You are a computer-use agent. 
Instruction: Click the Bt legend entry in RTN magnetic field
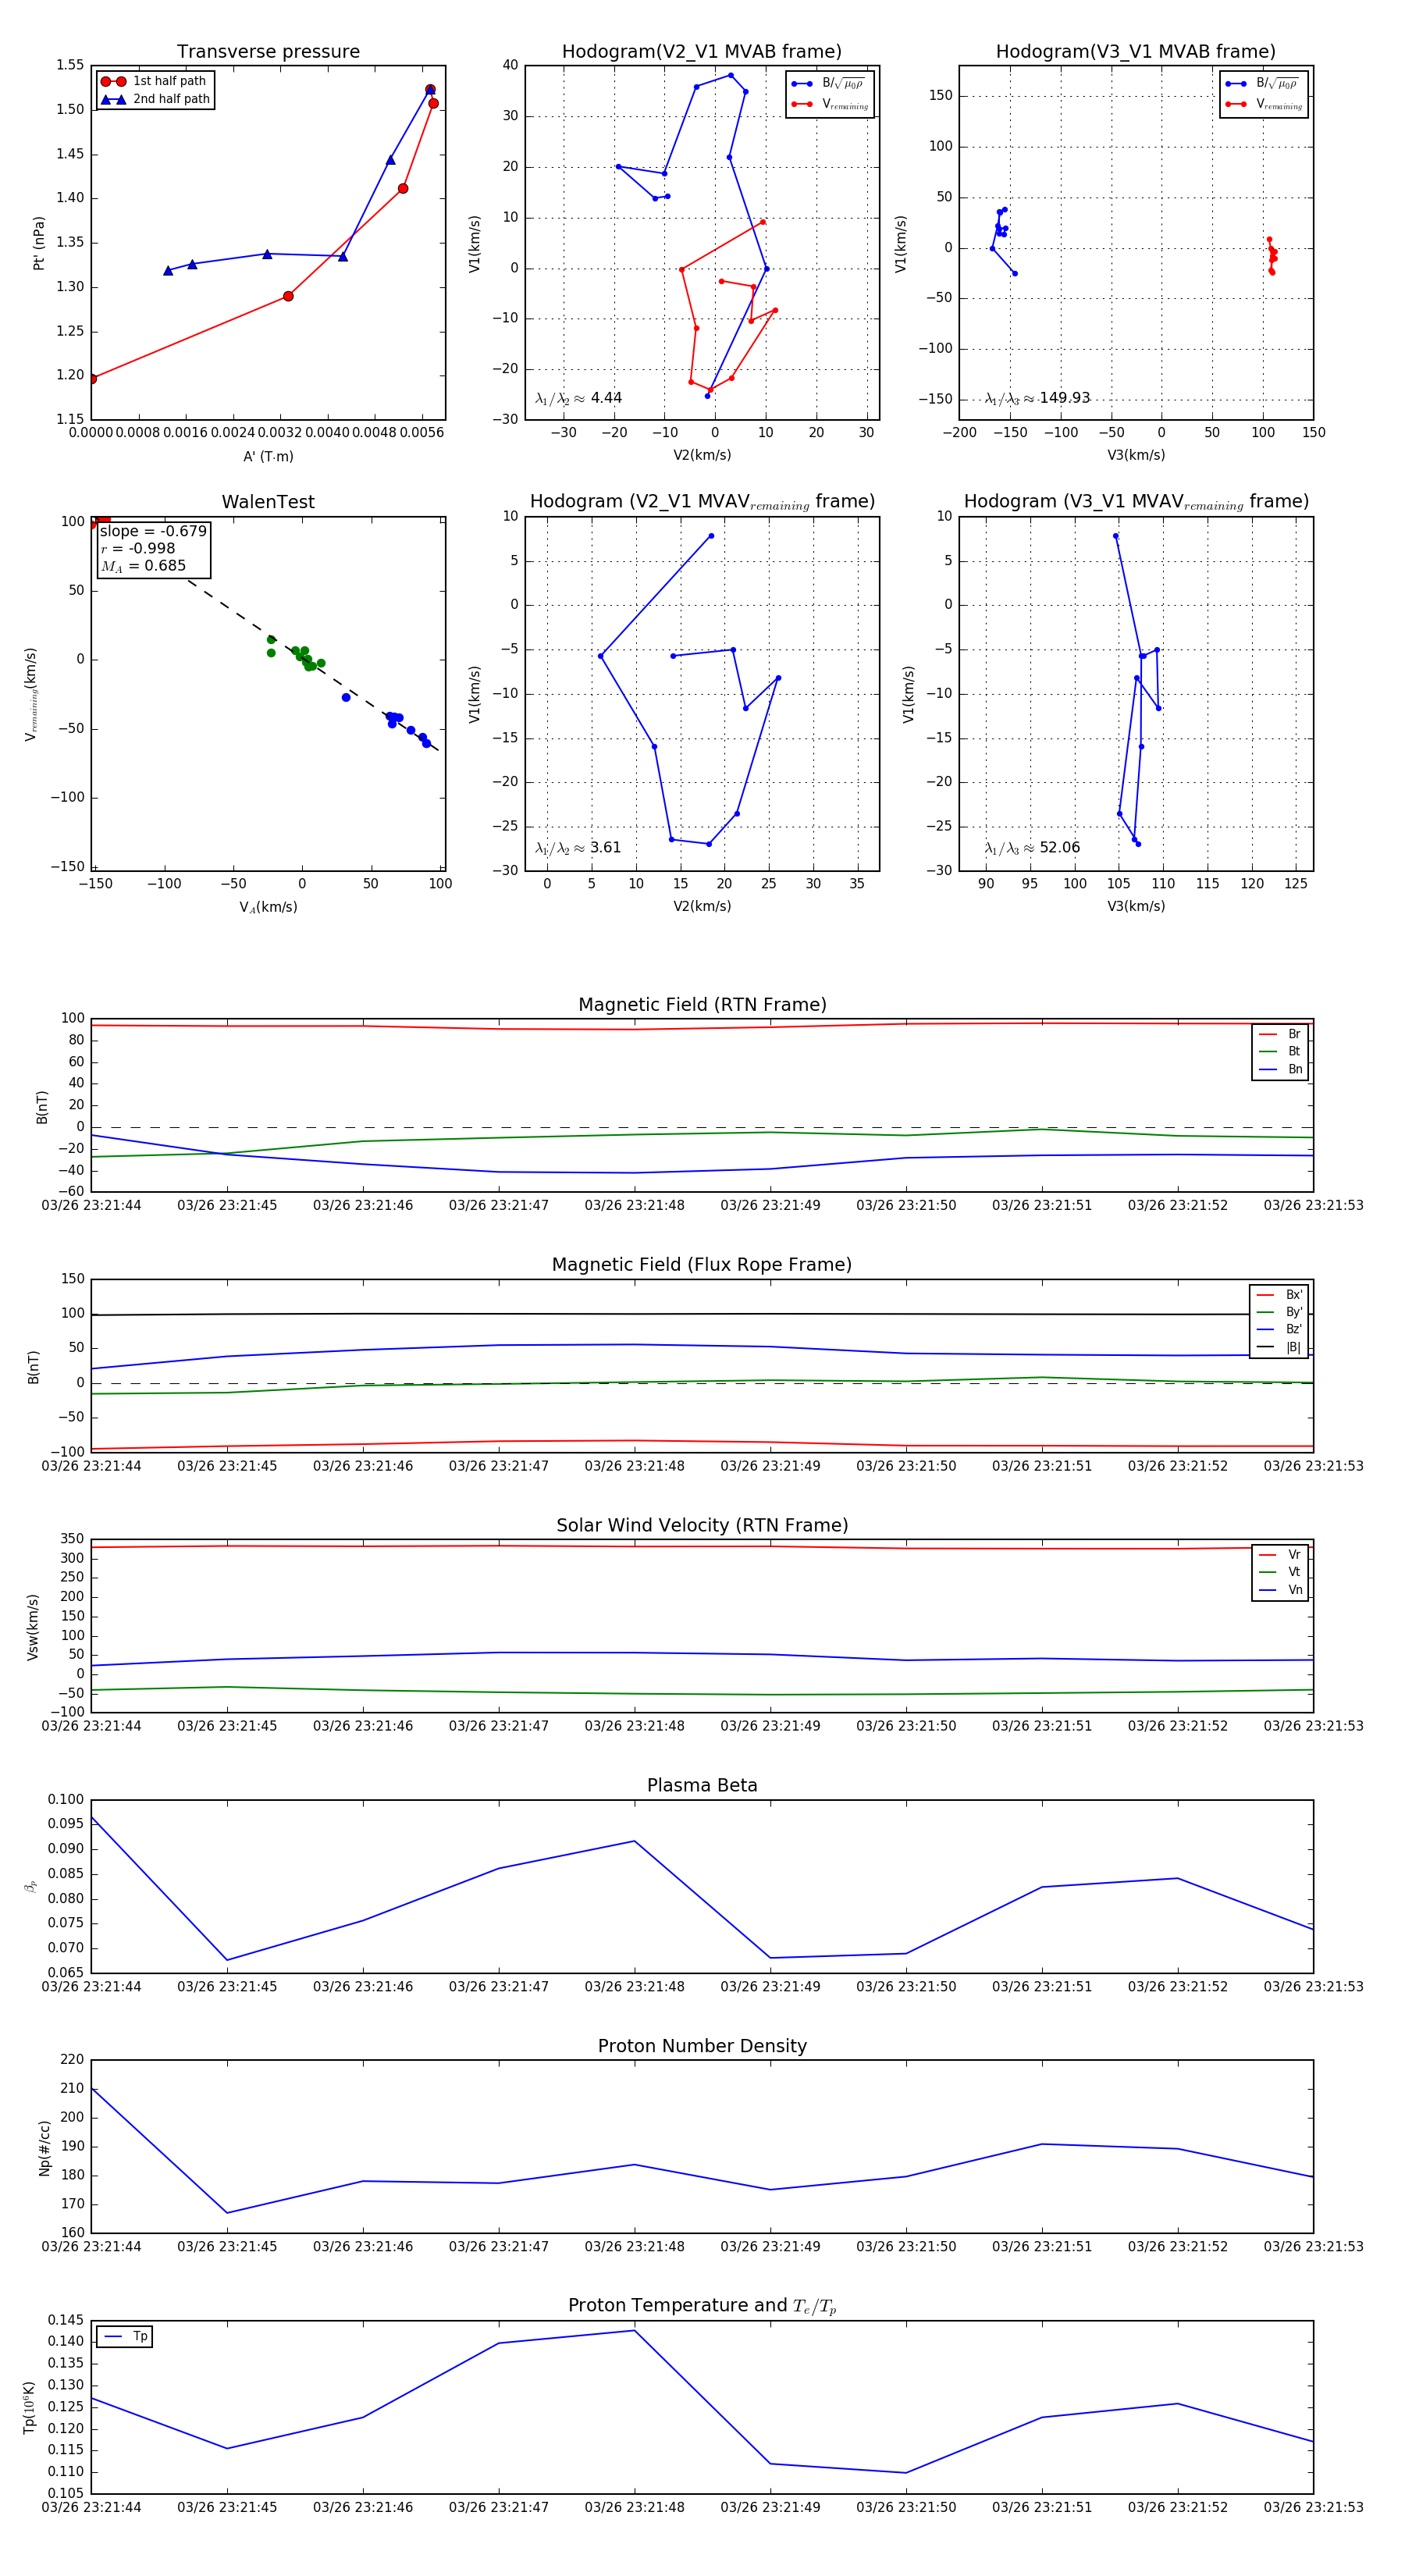point(1281,1051)
